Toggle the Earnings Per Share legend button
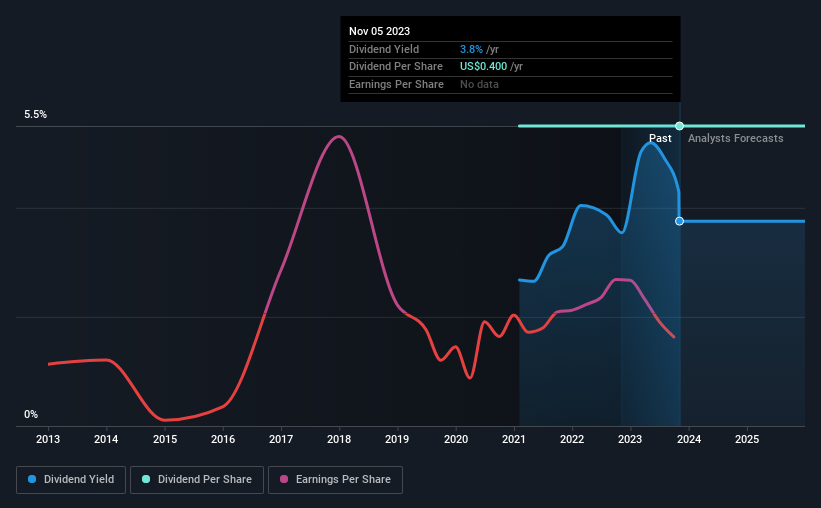 pos(335,480)
